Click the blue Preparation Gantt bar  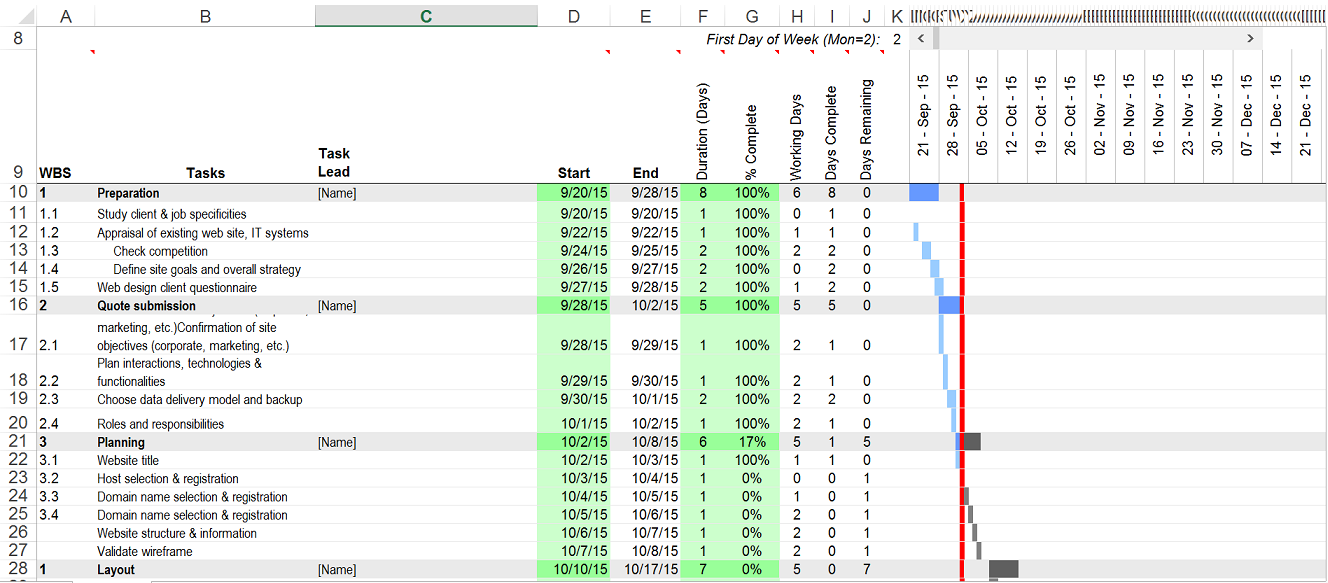[x=924, y=193]
